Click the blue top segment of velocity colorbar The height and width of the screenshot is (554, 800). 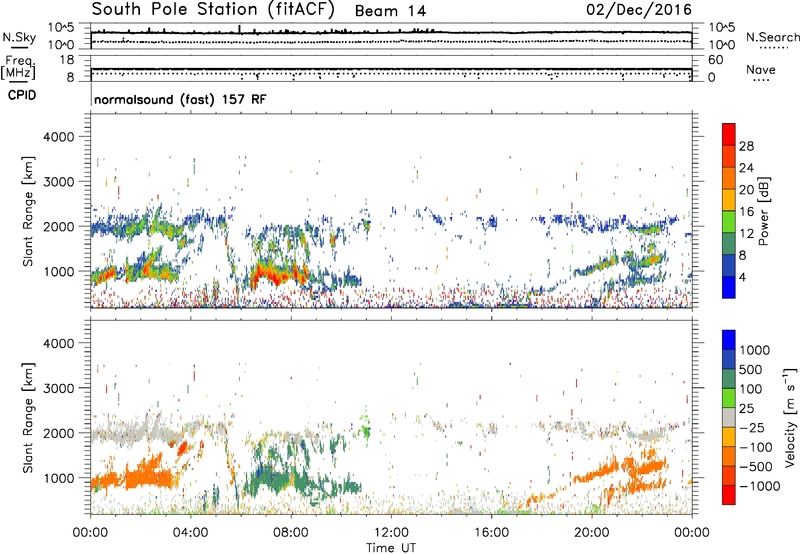pos(729,340)
